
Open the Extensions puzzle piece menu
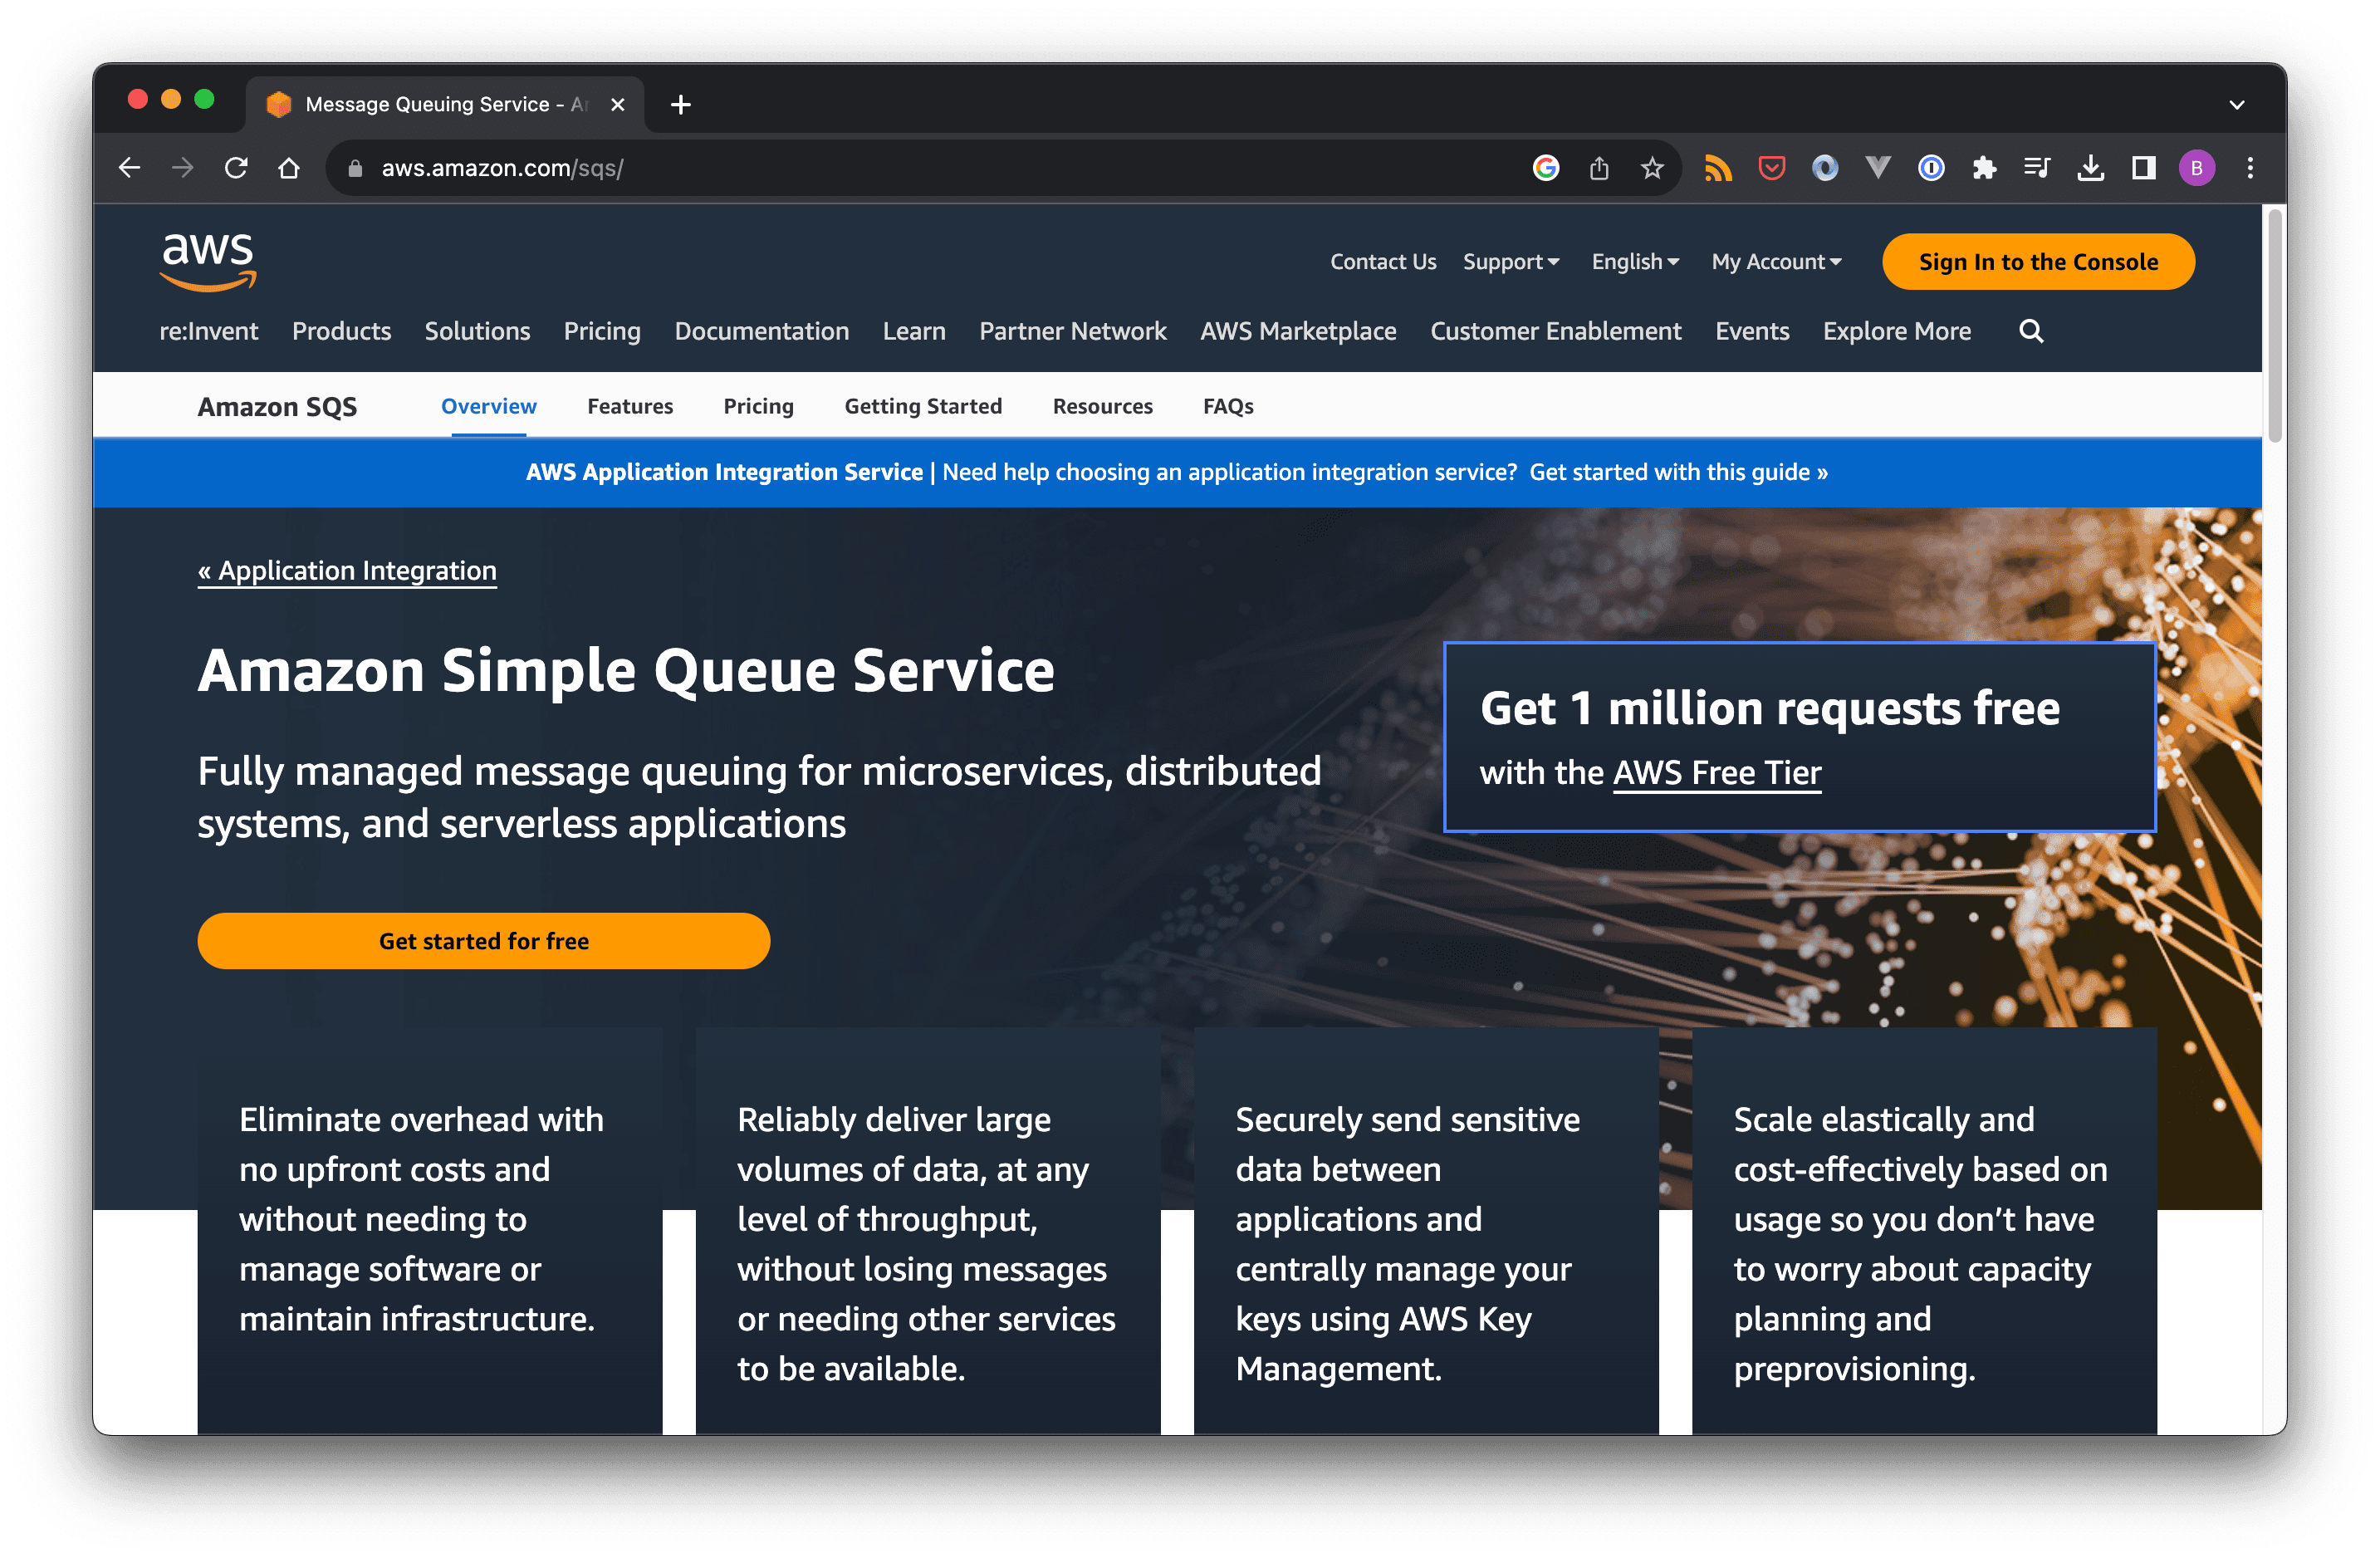coord(1983,168)
